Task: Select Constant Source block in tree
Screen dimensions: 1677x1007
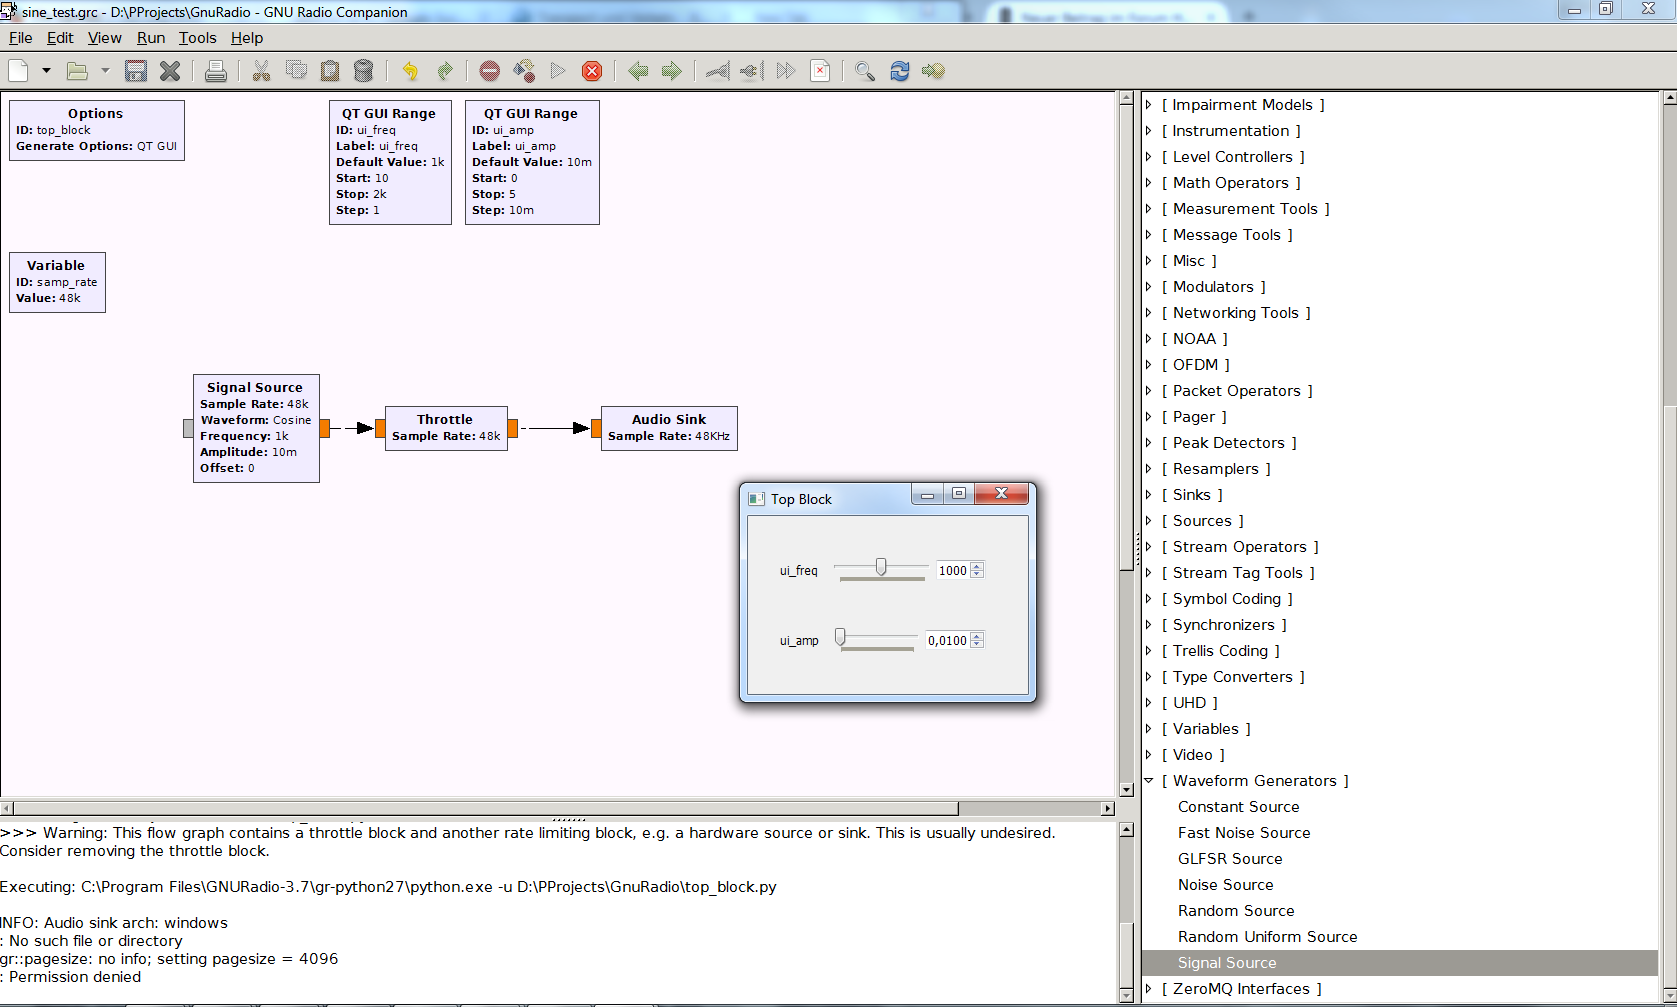Action: (x=1238, y=807)
